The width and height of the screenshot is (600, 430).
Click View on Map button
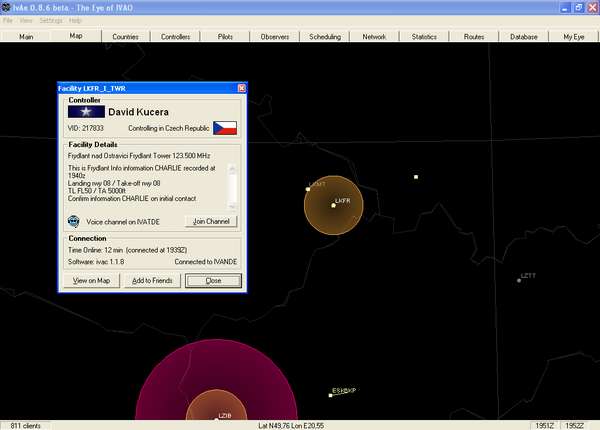point(91,280)
